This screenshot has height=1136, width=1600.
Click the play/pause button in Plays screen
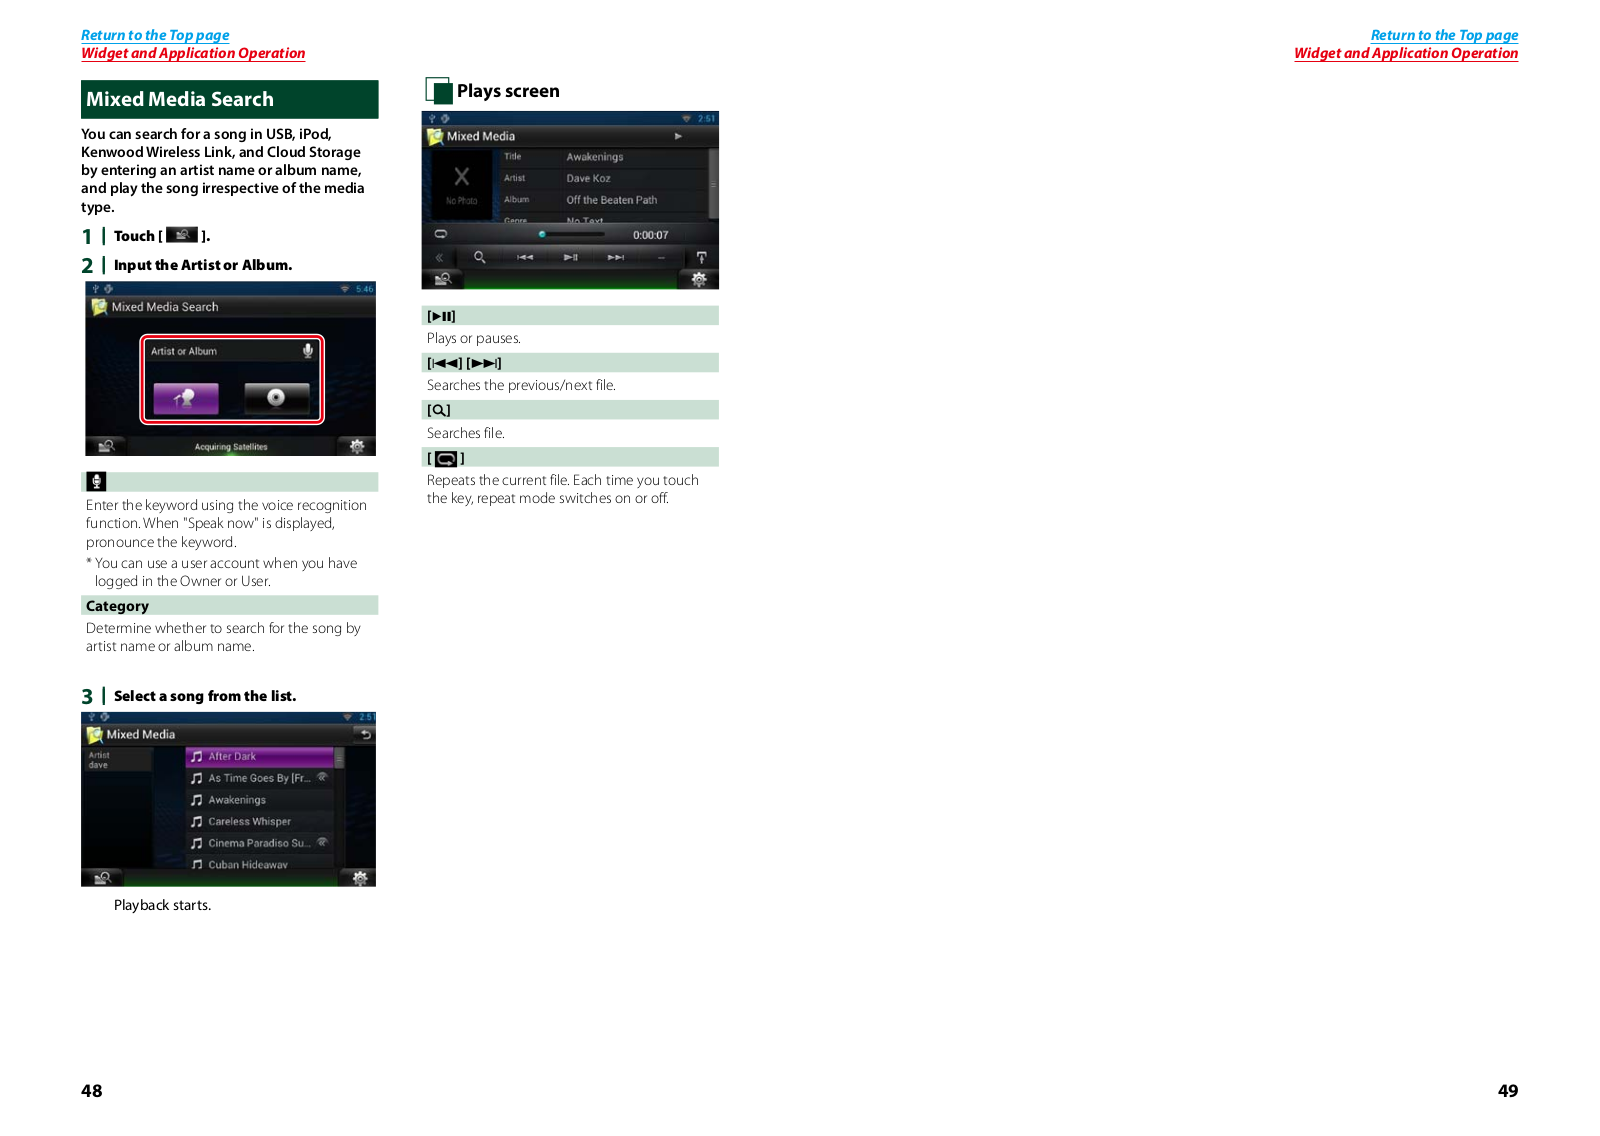570,257
